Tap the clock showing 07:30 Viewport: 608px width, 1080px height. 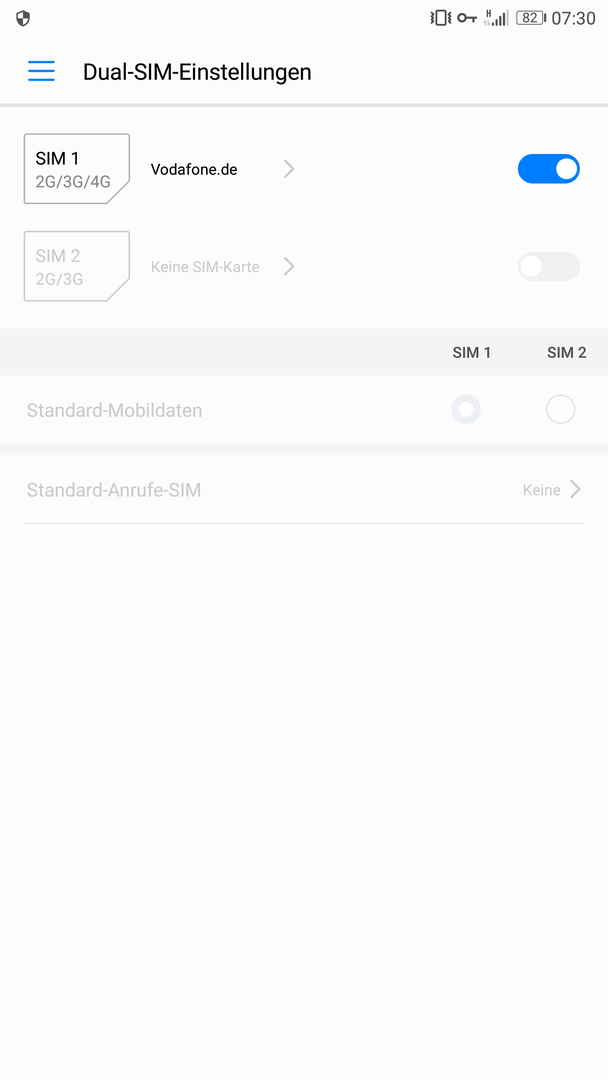(x=574, y=19)
